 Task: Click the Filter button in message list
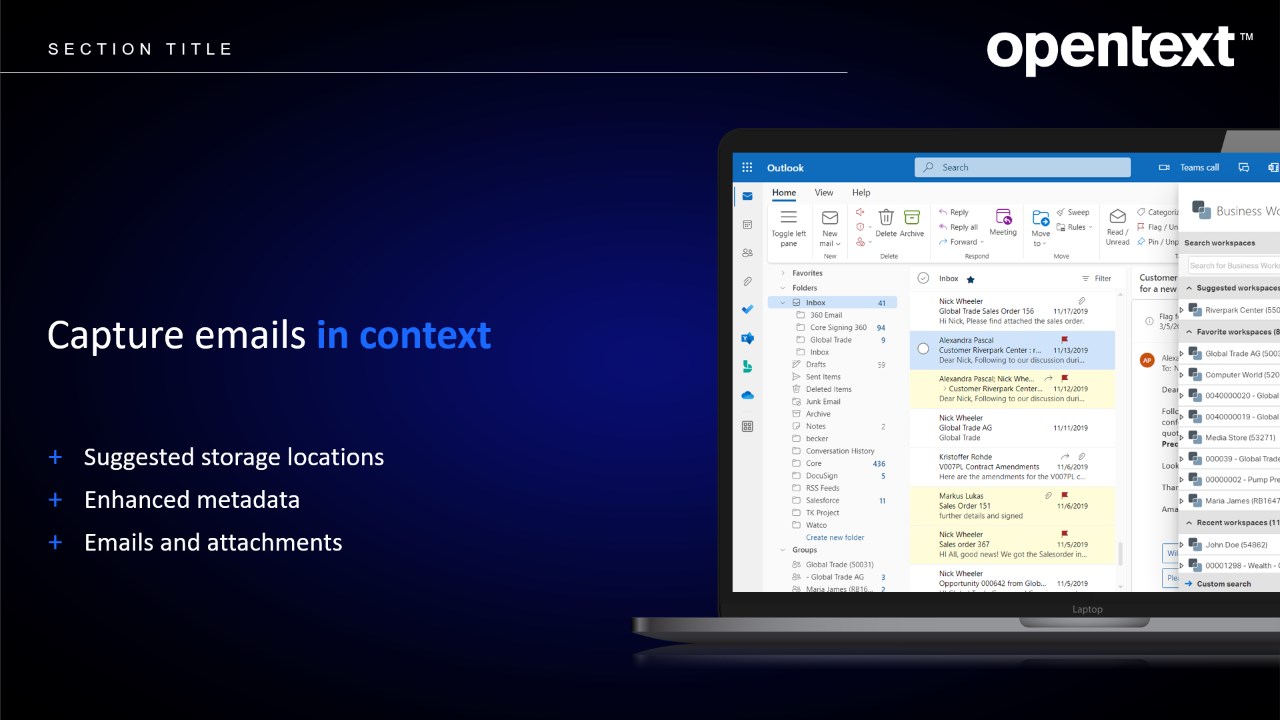coord(1097,279)
